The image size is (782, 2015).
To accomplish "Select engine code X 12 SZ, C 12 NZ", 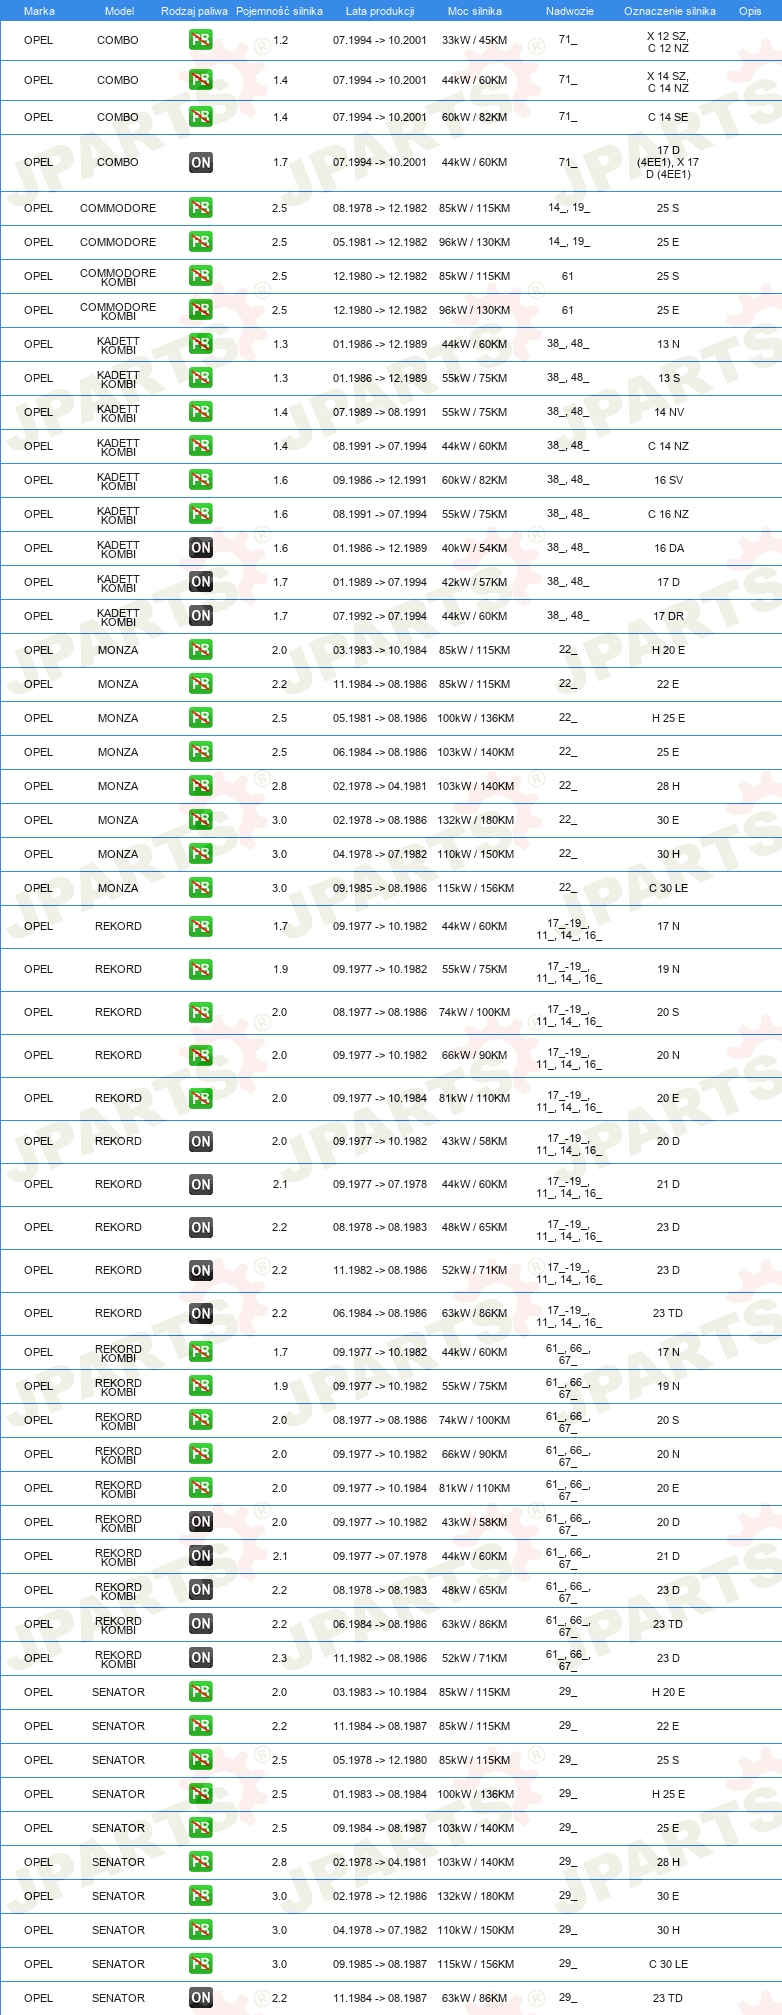I will (668, 42).
